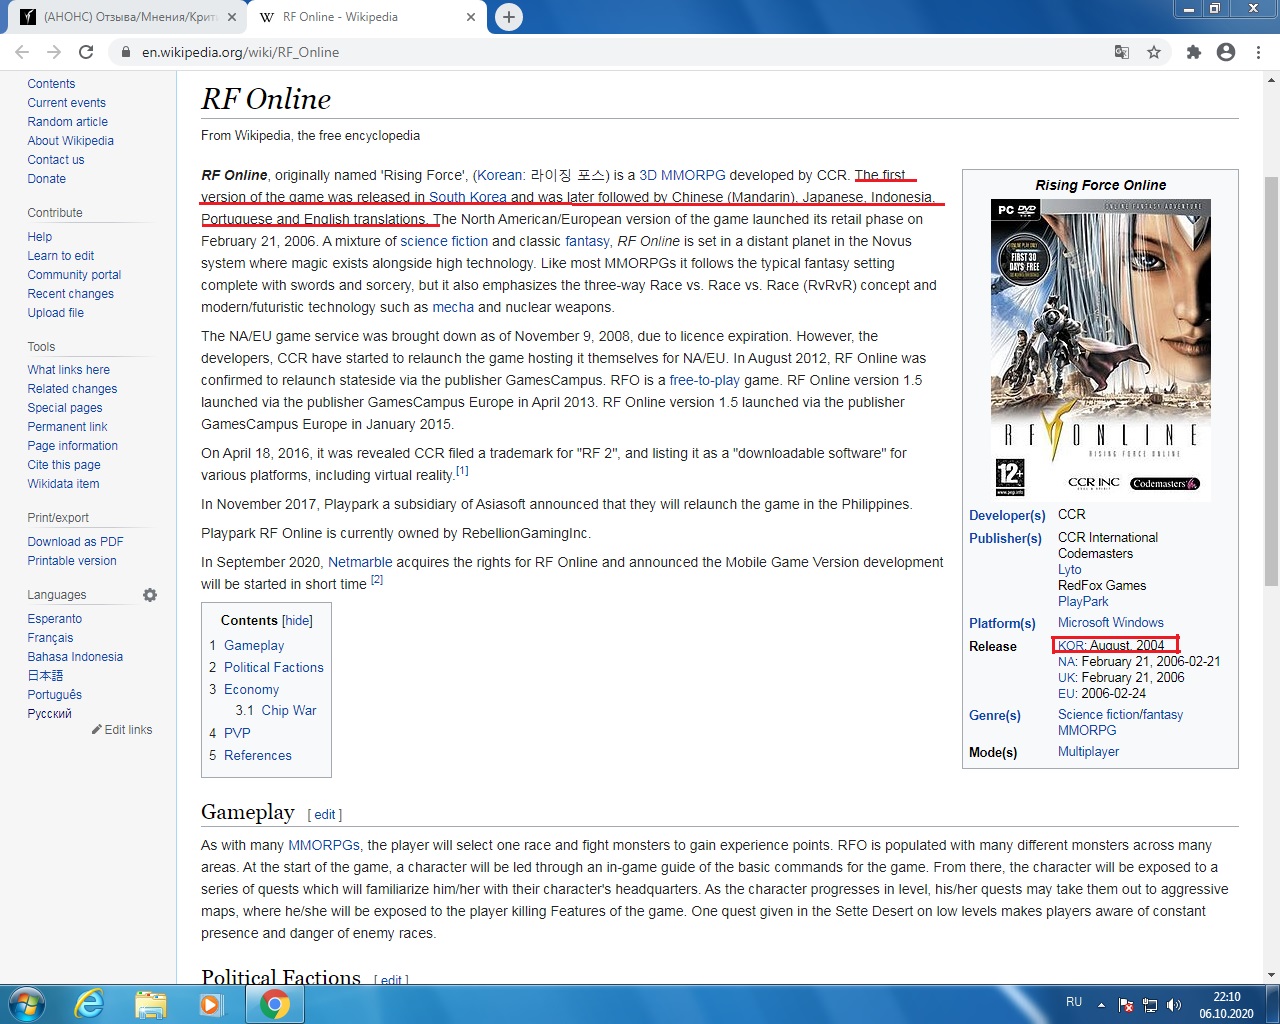Image resolution: width=1280 pixels, height=1024 pixels.
Task: Jump to Chip War subsection
Action: point(289,711)
